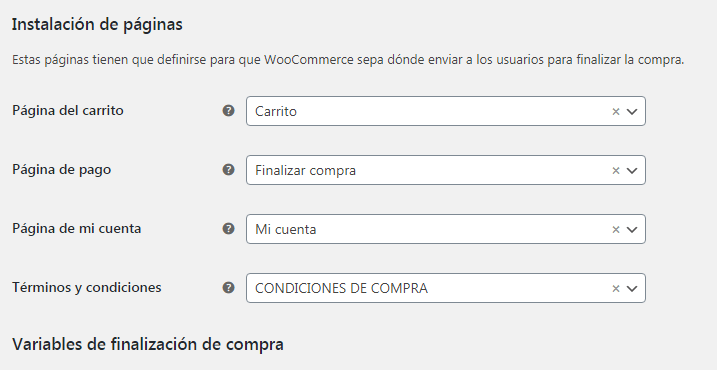Image resolution: width=717 pixels, height=370 pixels.
Task: Expand the Finalizar compra dropdown arrow
Action: point(632,170)
